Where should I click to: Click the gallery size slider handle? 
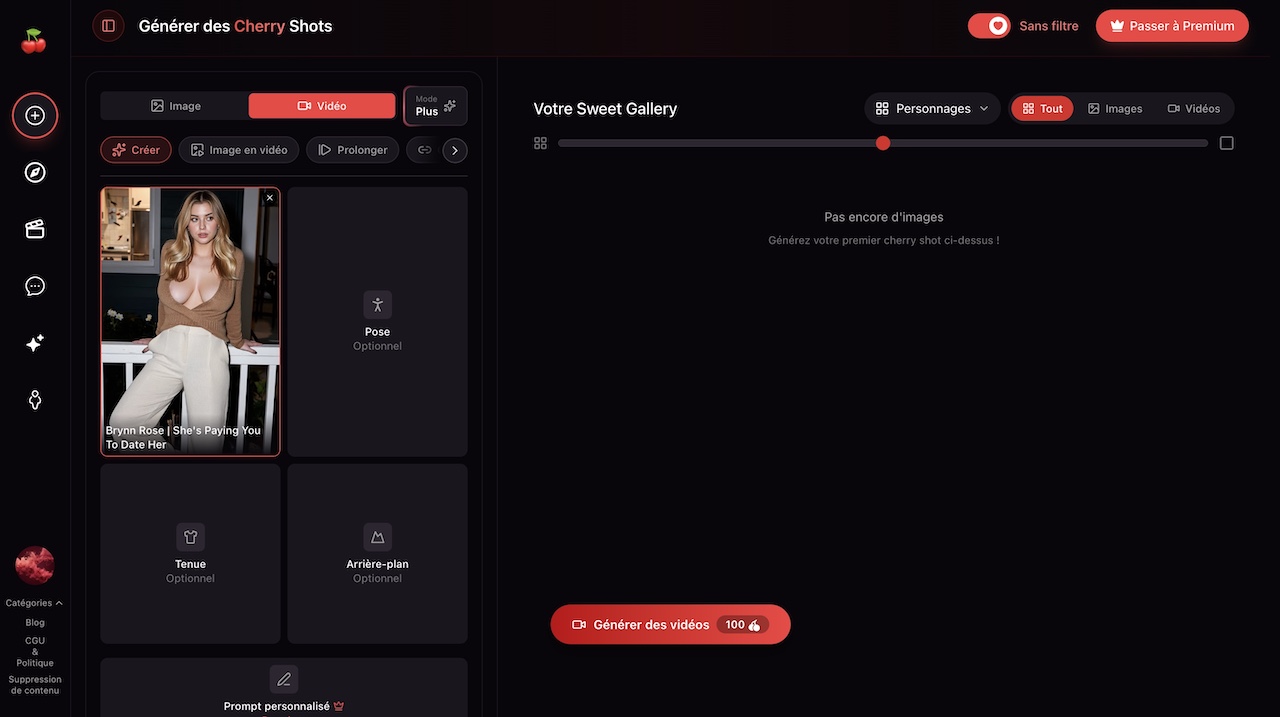pyautogui.click(x=883, y=143)
